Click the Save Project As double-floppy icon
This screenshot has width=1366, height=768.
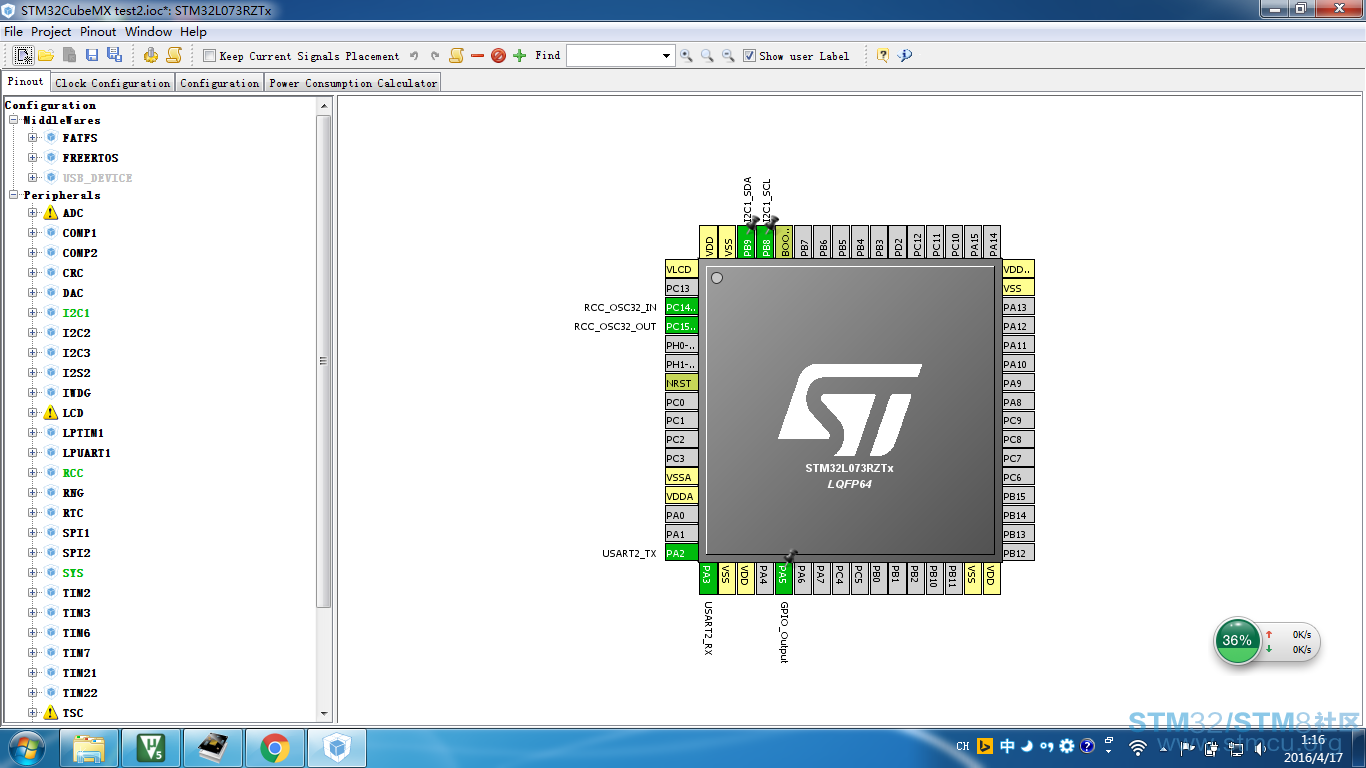[x=113, y=55]
